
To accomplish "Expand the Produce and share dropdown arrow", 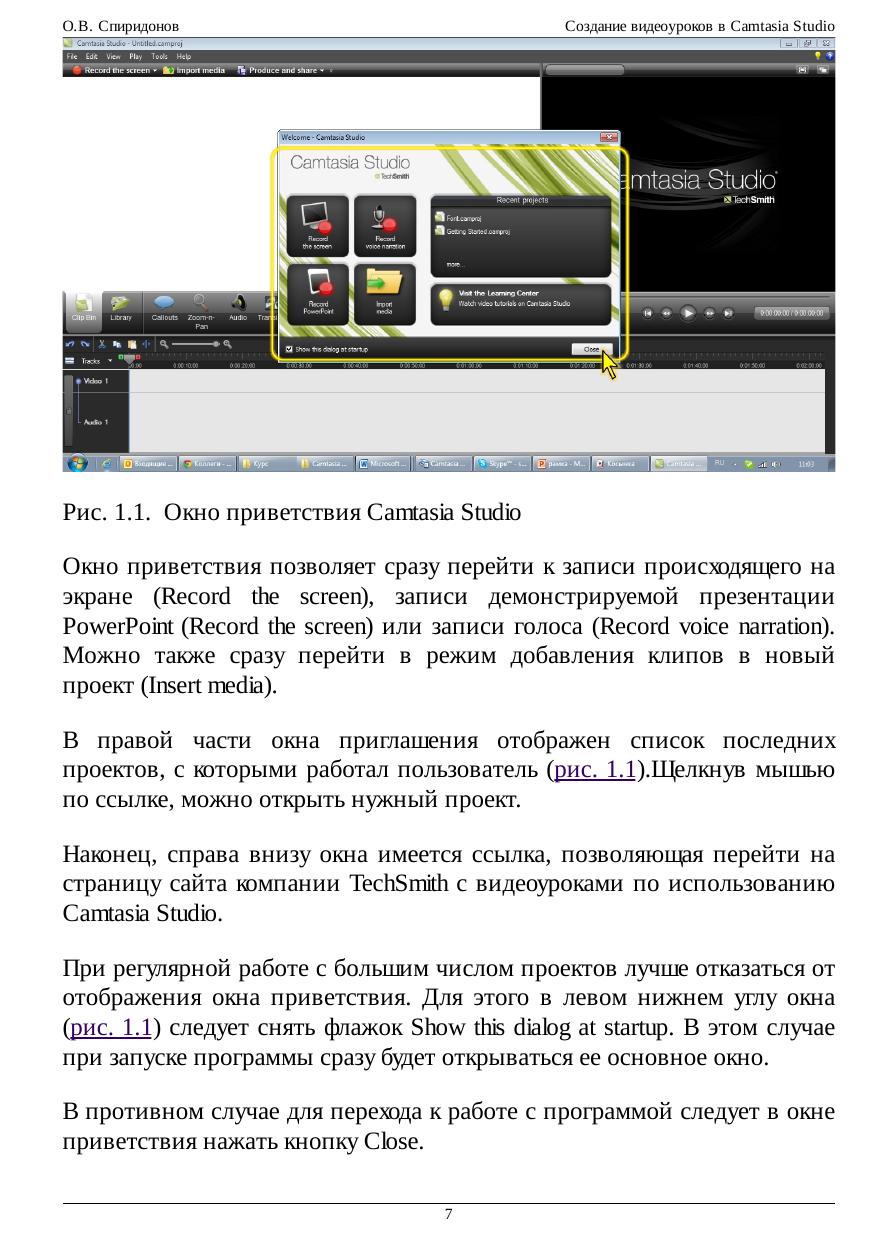I will (x=323, y=71).
